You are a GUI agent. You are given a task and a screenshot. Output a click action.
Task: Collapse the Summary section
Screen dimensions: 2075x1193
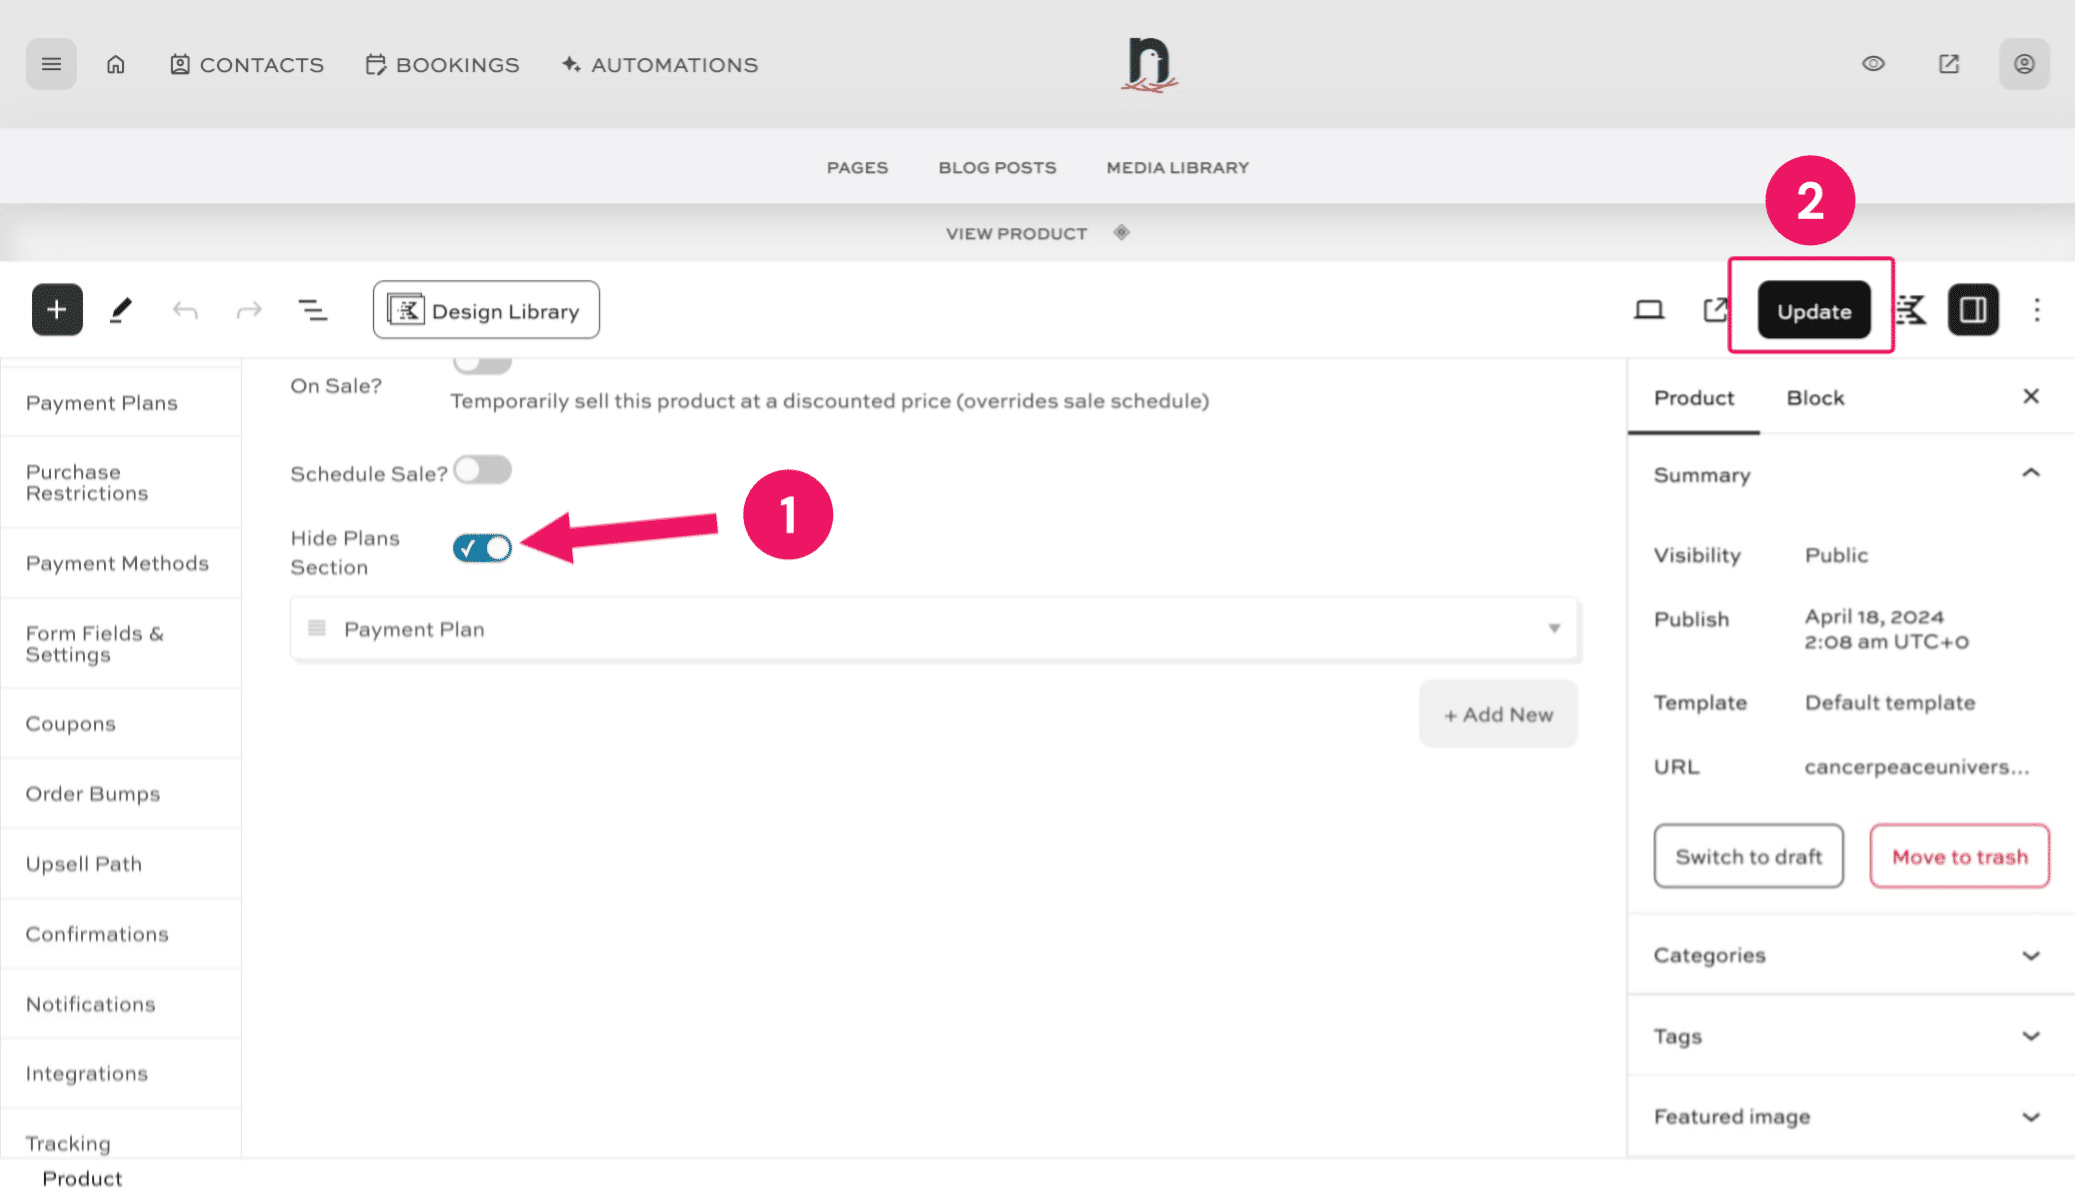[2030, 473]
